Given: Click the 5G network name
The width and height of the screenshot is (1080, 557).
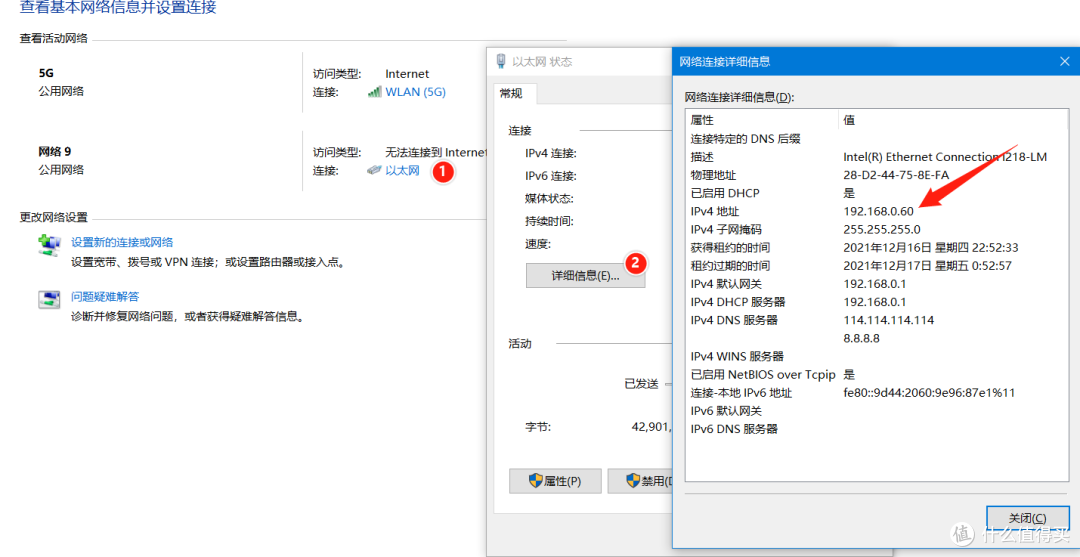Looking at the screenshot, I should click(x=48, y=72).
